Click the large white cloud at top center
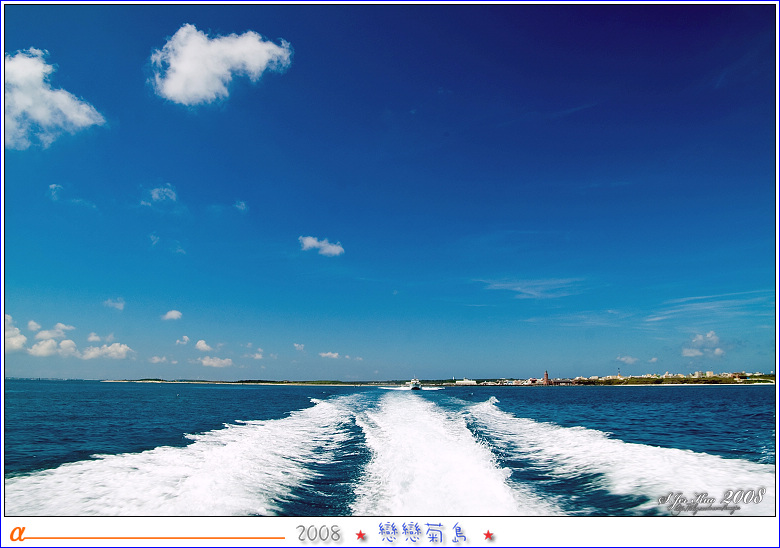The image size is (780, 548). coord(218,63)
